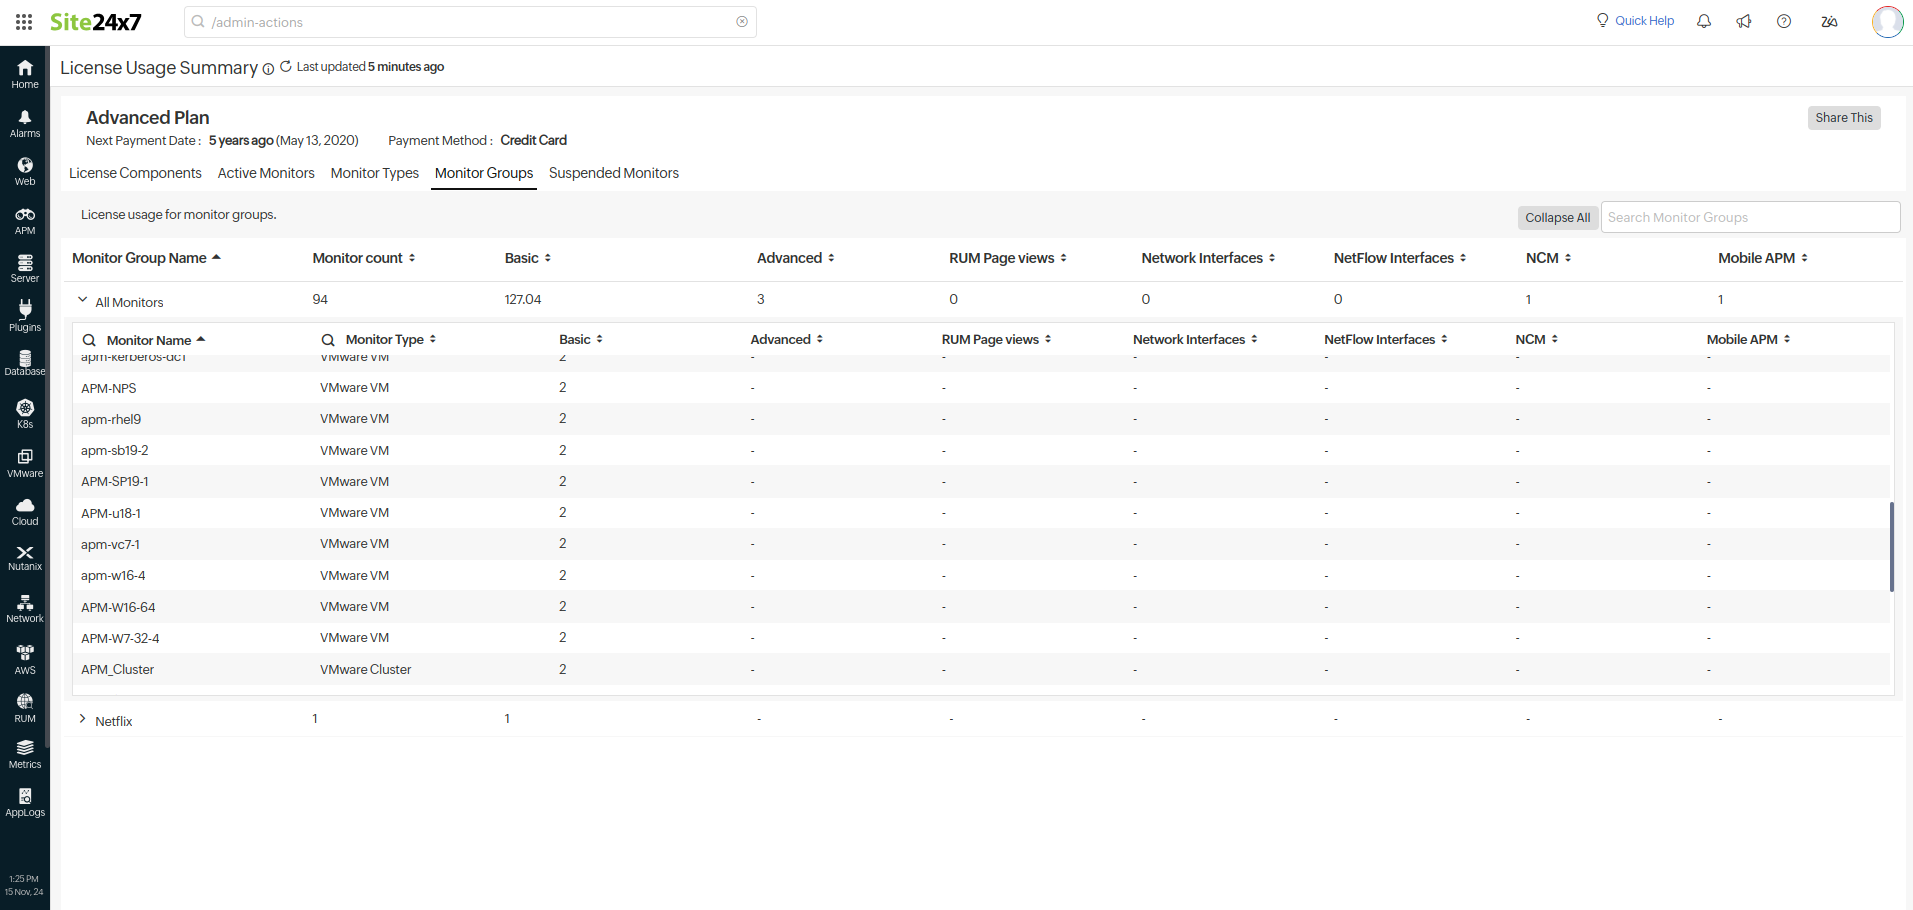Screen dimensions: 1913x910
Task: Click the Collapse All button
Action: coord(1557,218)
